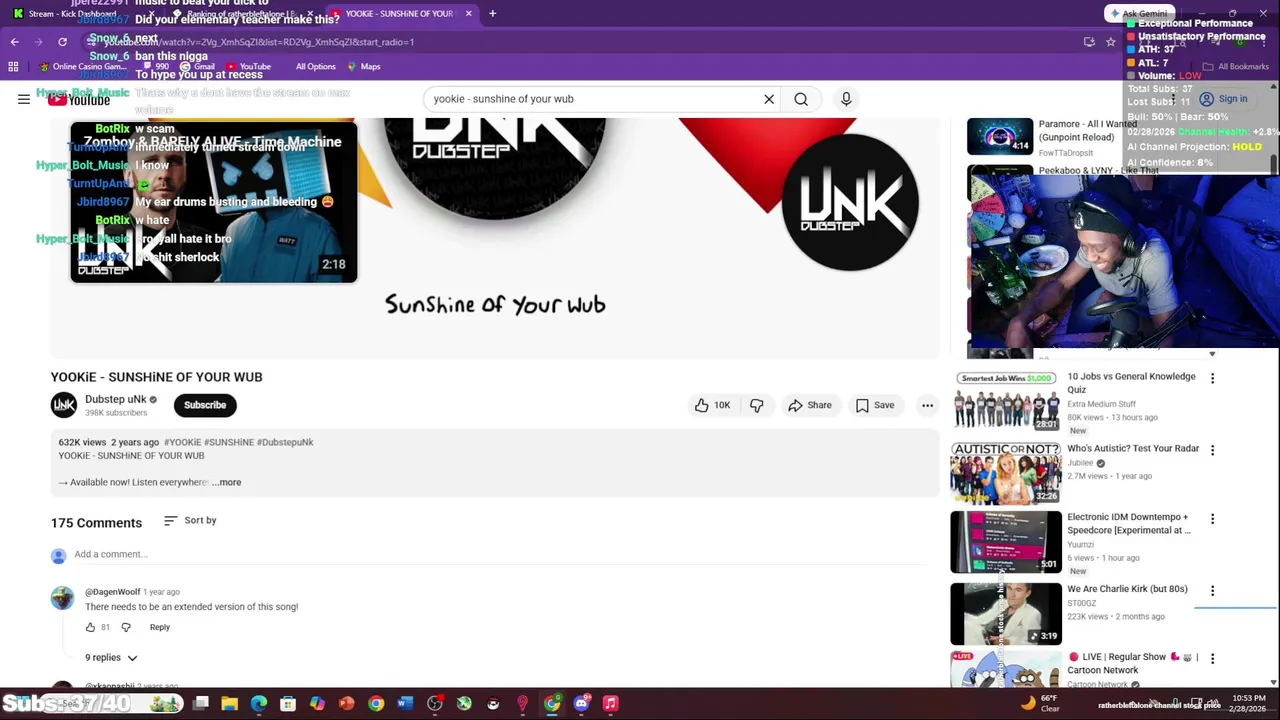The image size is (1280, 720).
Task: Open Microsoft Edge from taskbar
Action: (259, 704)
